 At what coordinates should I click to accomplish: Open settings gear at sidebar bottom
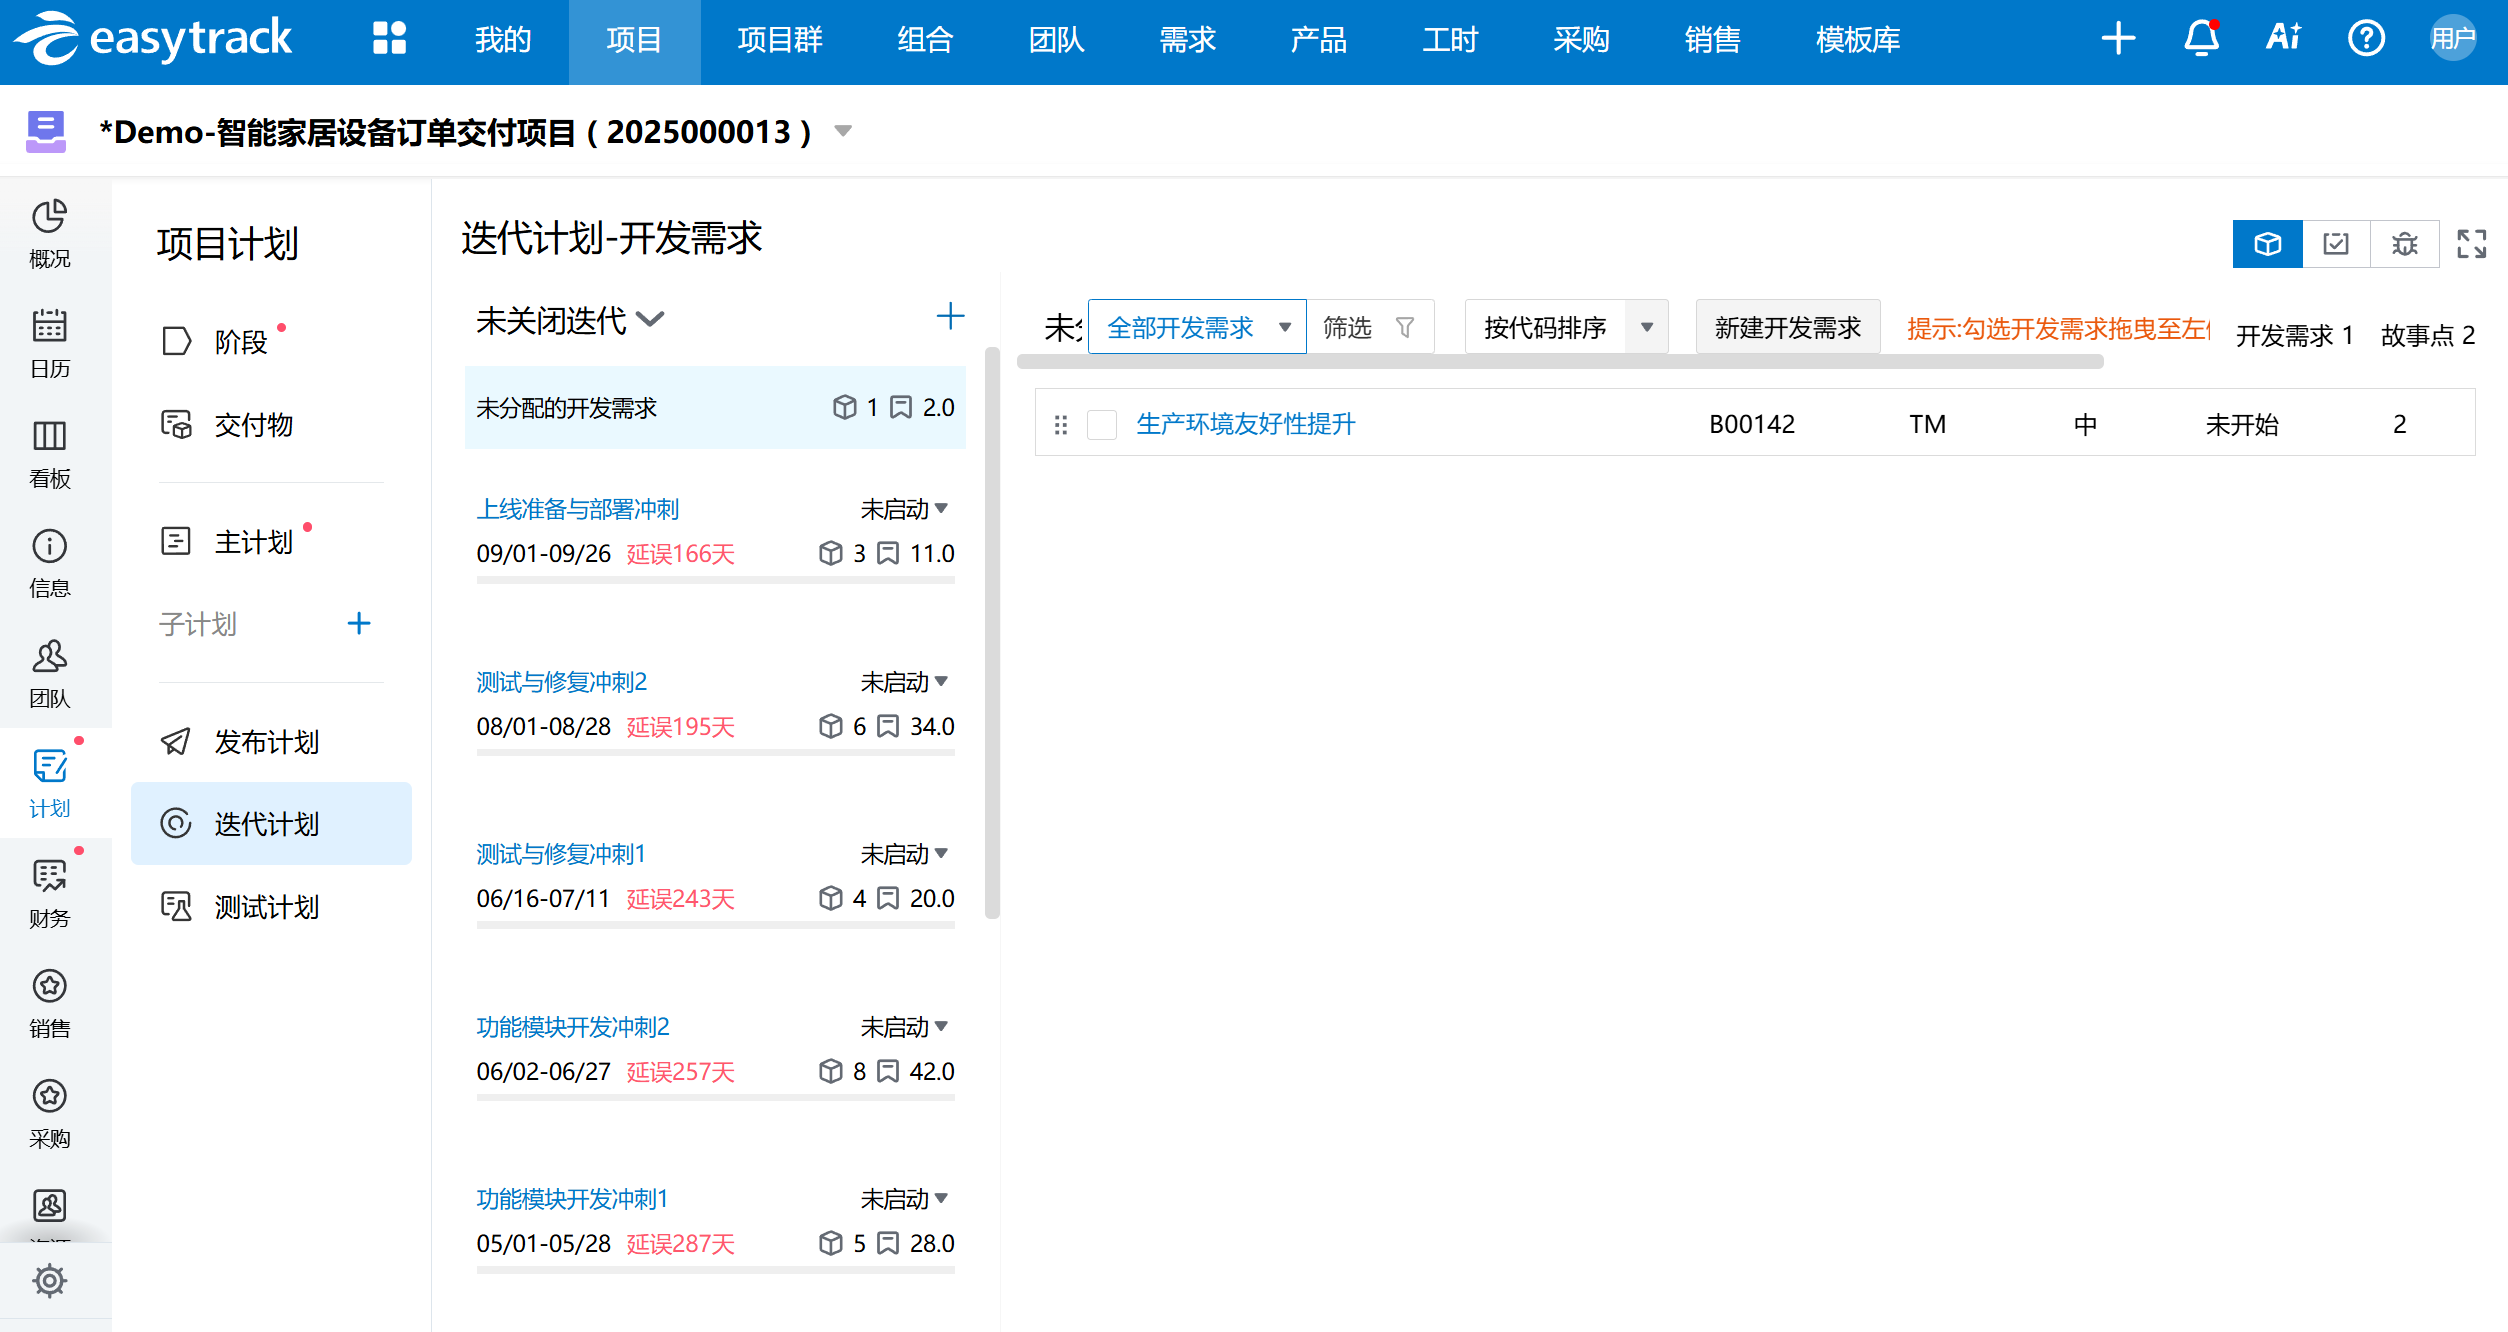49,1280
